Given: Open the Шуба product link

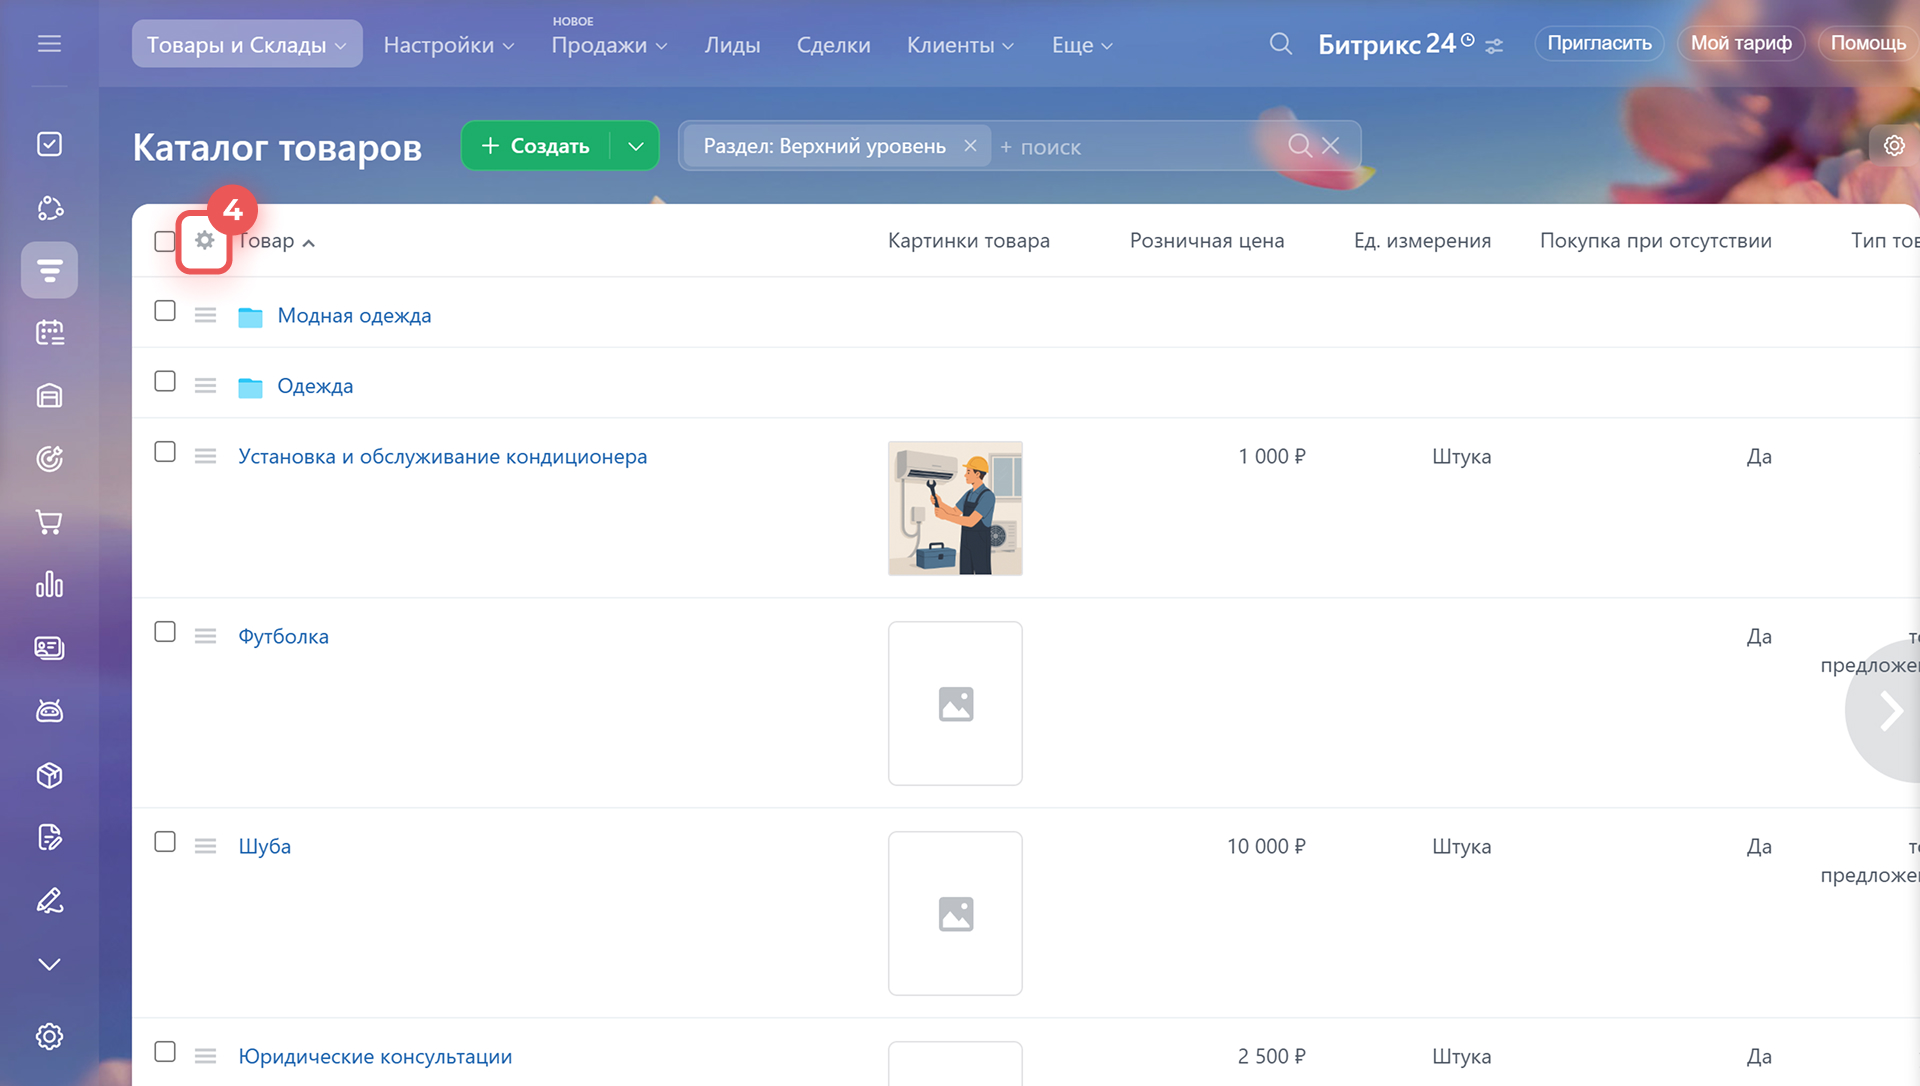Looking at the screenshot, I should pyautogui.click(x=264, y=846).
